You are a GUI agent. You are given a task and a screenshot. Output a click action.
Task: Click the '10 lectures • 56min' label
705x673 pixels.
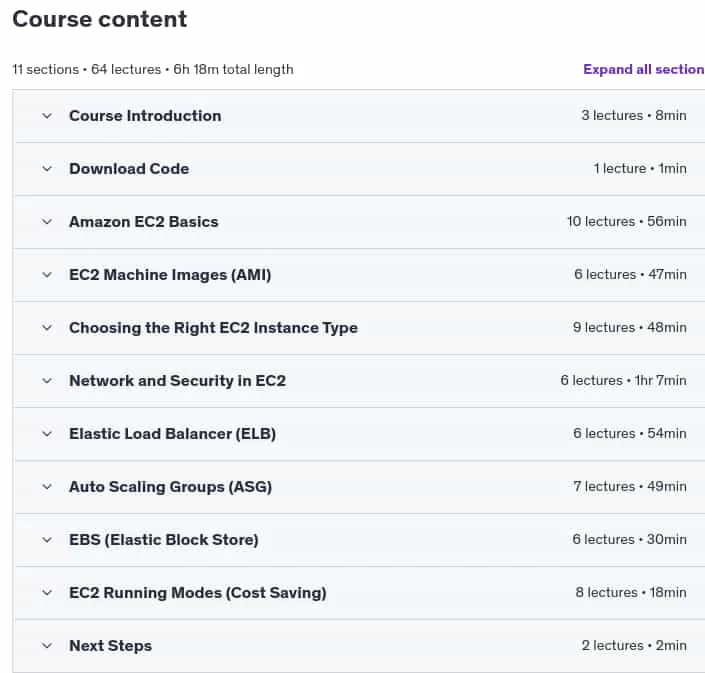click(627, 221)
